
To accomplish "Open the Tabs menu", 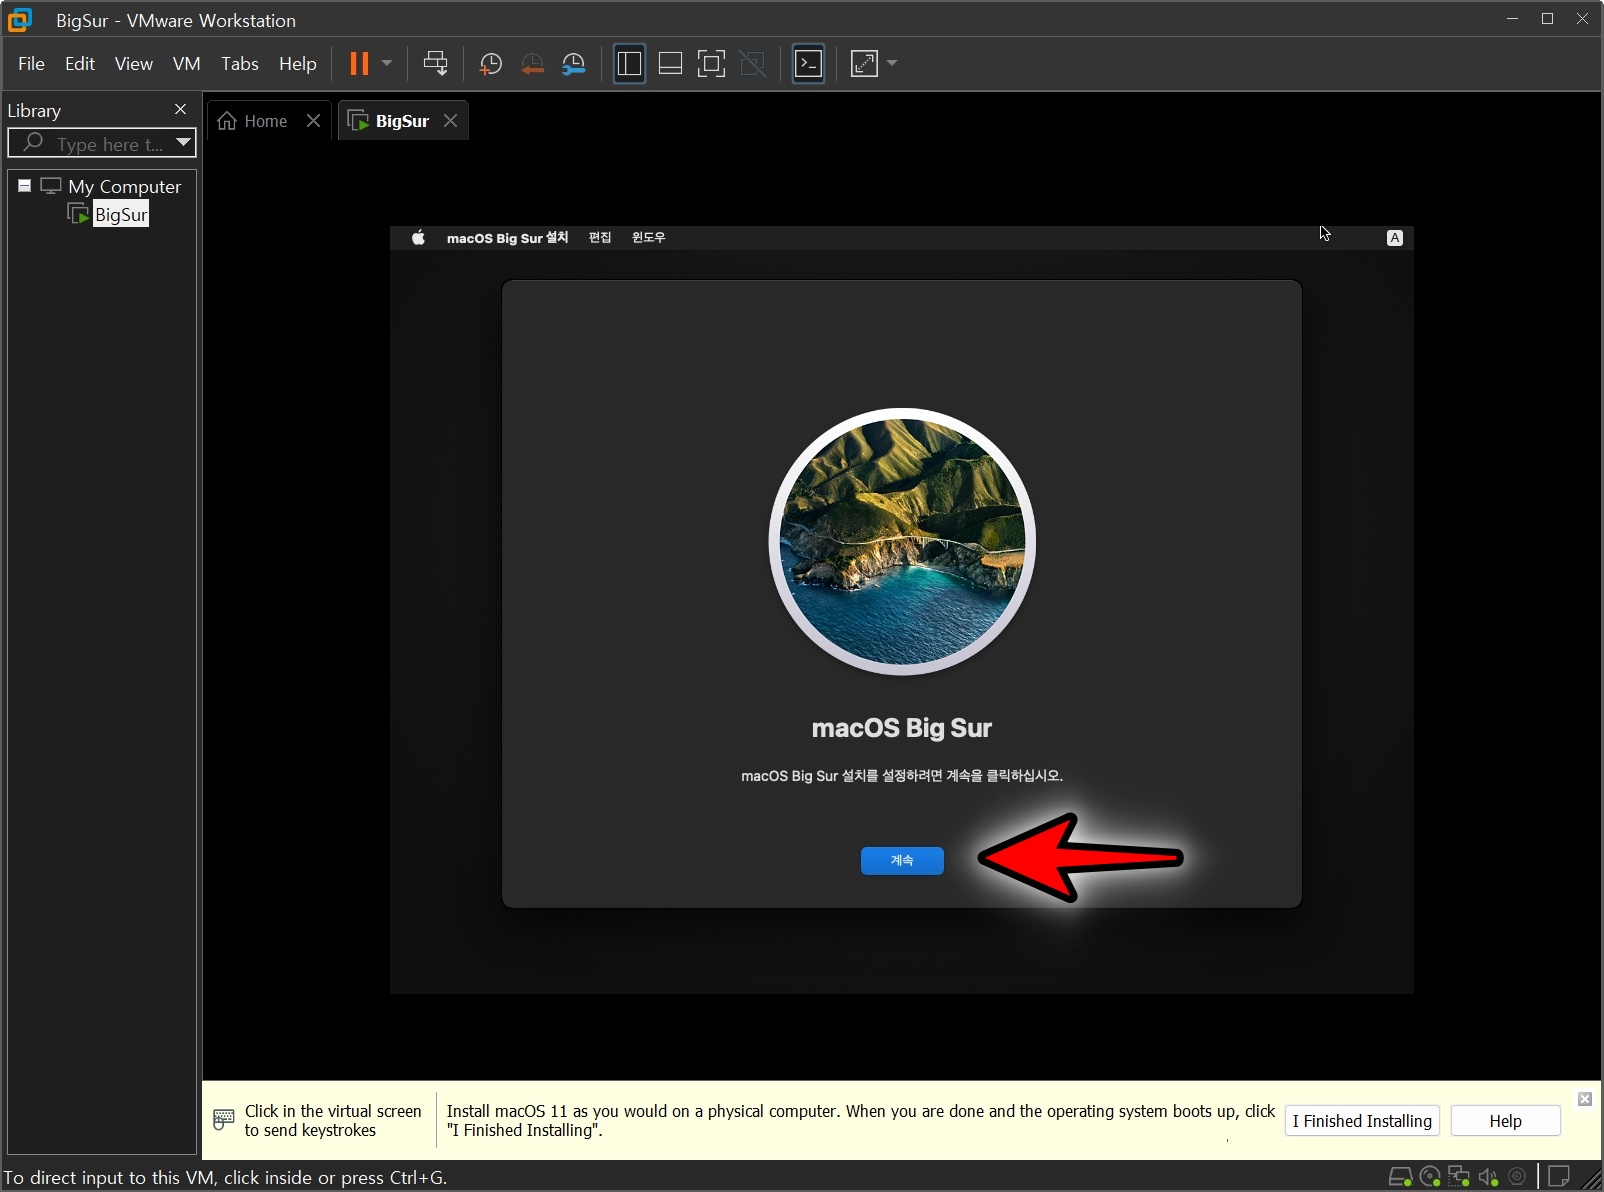I will (x=239, y=64).
